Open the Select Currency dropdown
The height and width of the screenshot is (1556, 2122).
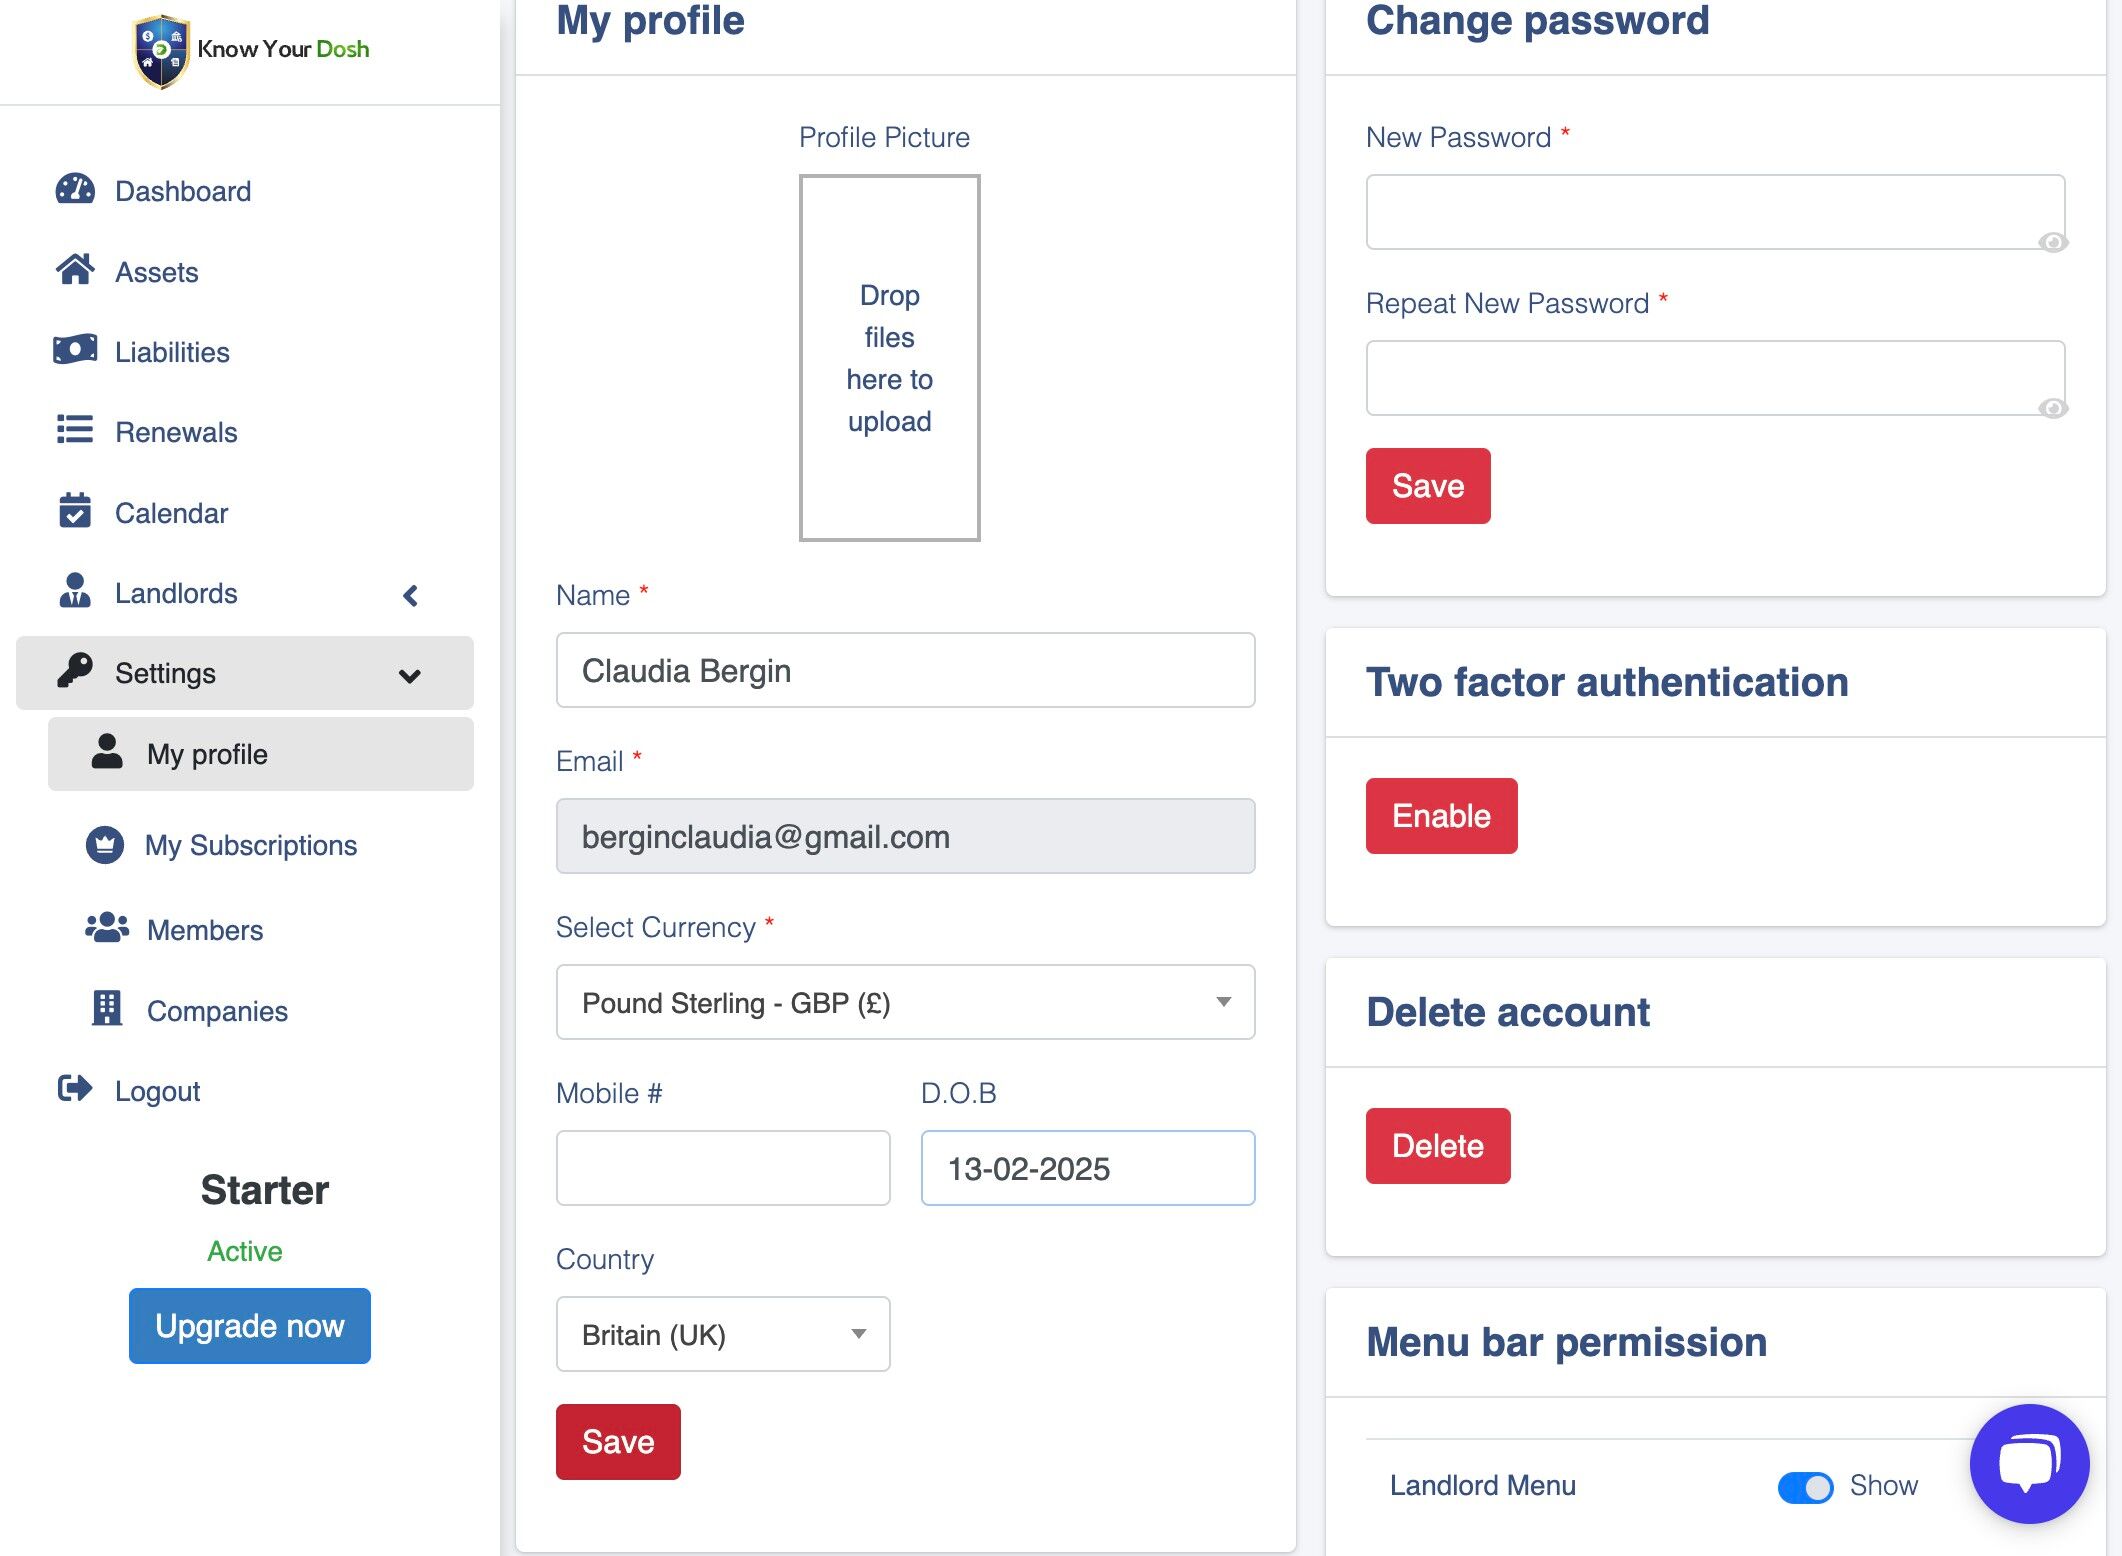[905, 1002]
